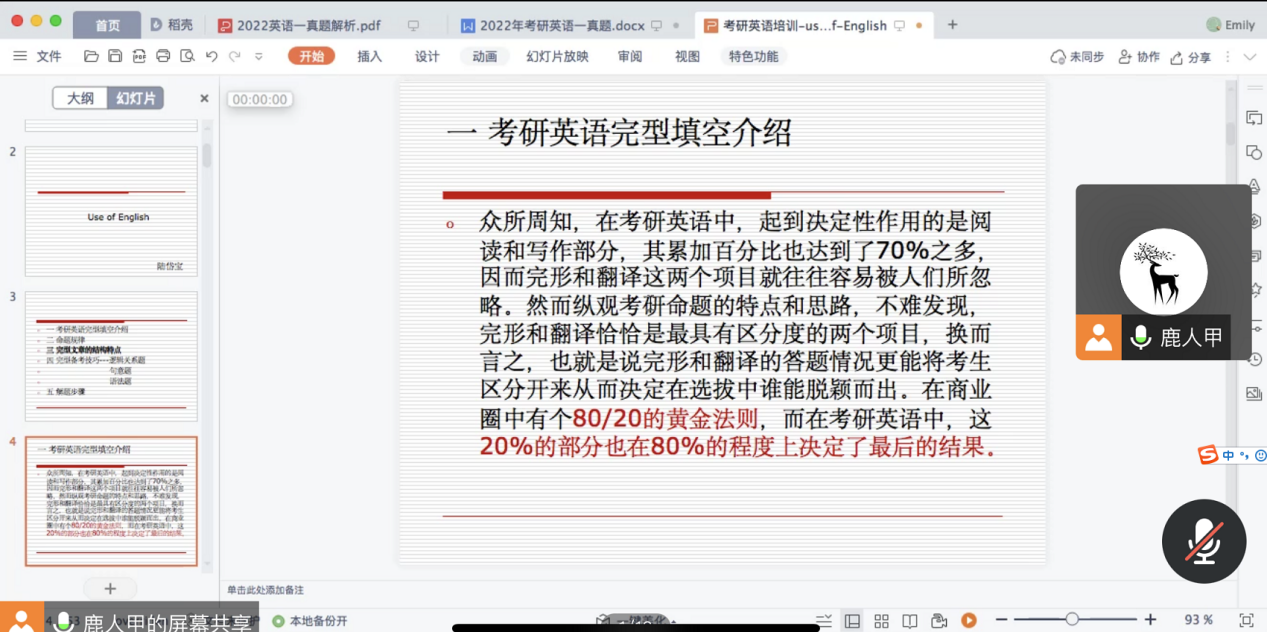Viewport: 1267px width, 632px height.
Task: Start slideshow with orange play button
Action: 968,621
